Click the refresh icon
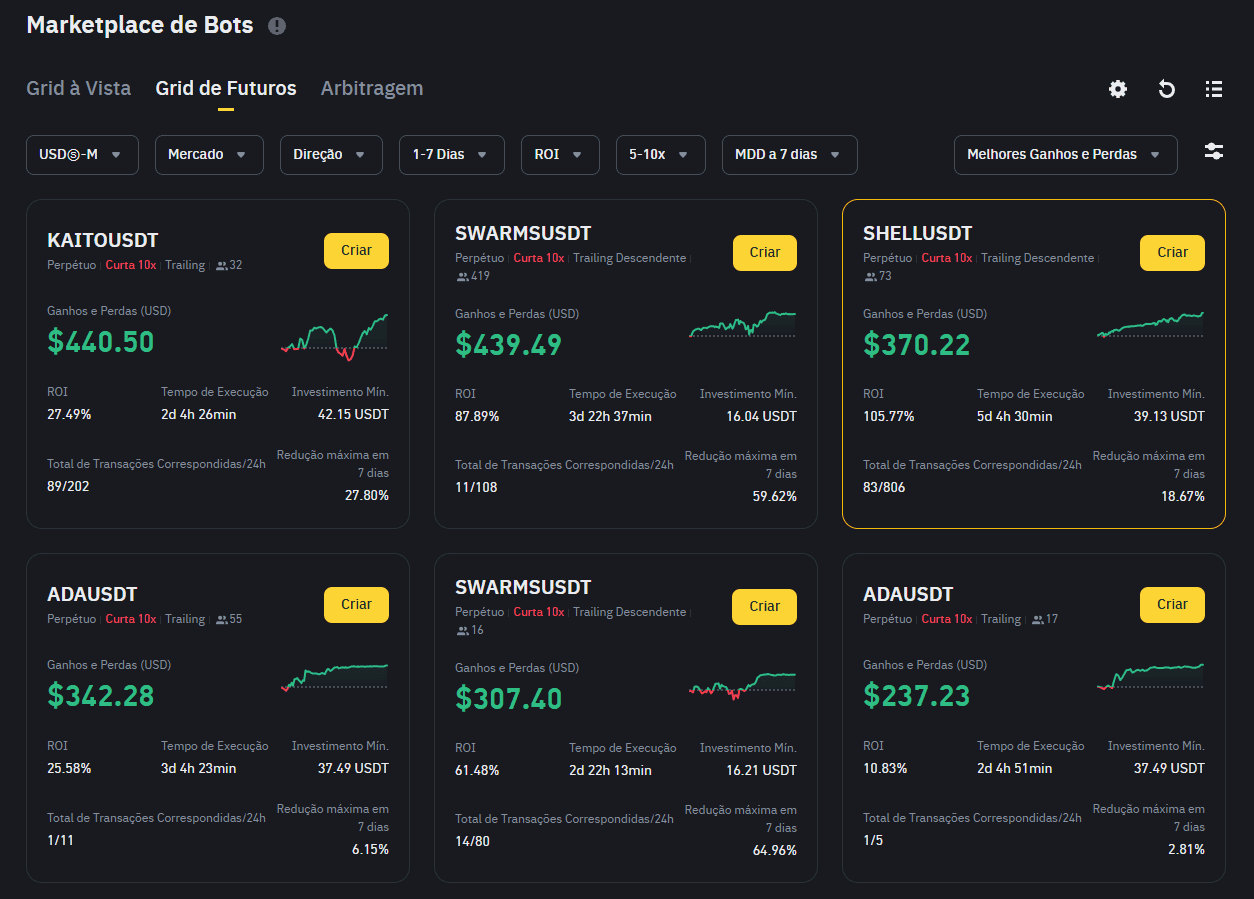 [1166, 89]
